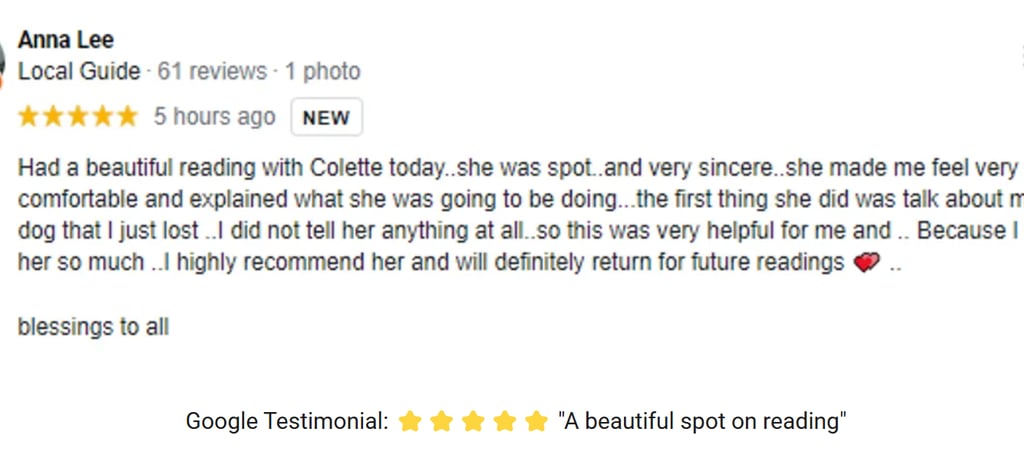Screen dimensions: 1024x465
Task: Click the "A beautiful spot on reading" quote
Action: pos(702,421)
